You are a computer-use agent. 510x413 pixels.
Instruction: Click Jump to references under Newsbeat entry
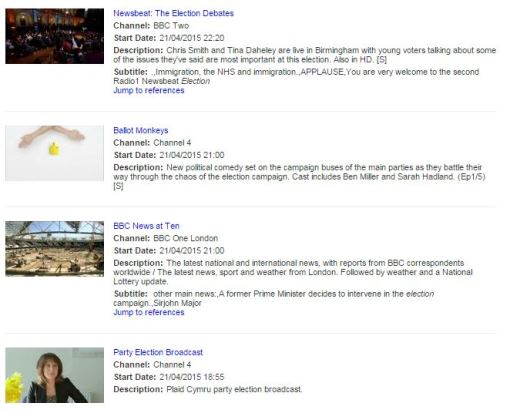149,90
